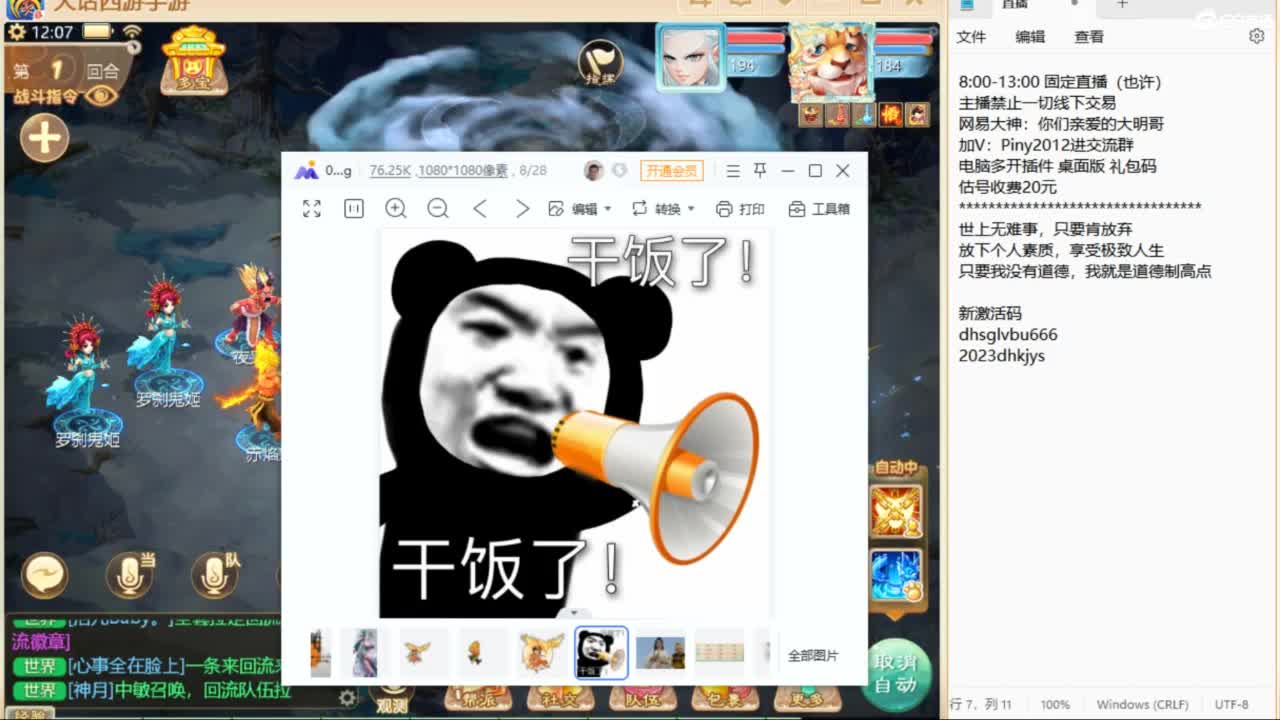The width and height of the screenshot is (1280, 720).
Task: Select the long-haired lady thumbnail
Action: coord(363,653)
